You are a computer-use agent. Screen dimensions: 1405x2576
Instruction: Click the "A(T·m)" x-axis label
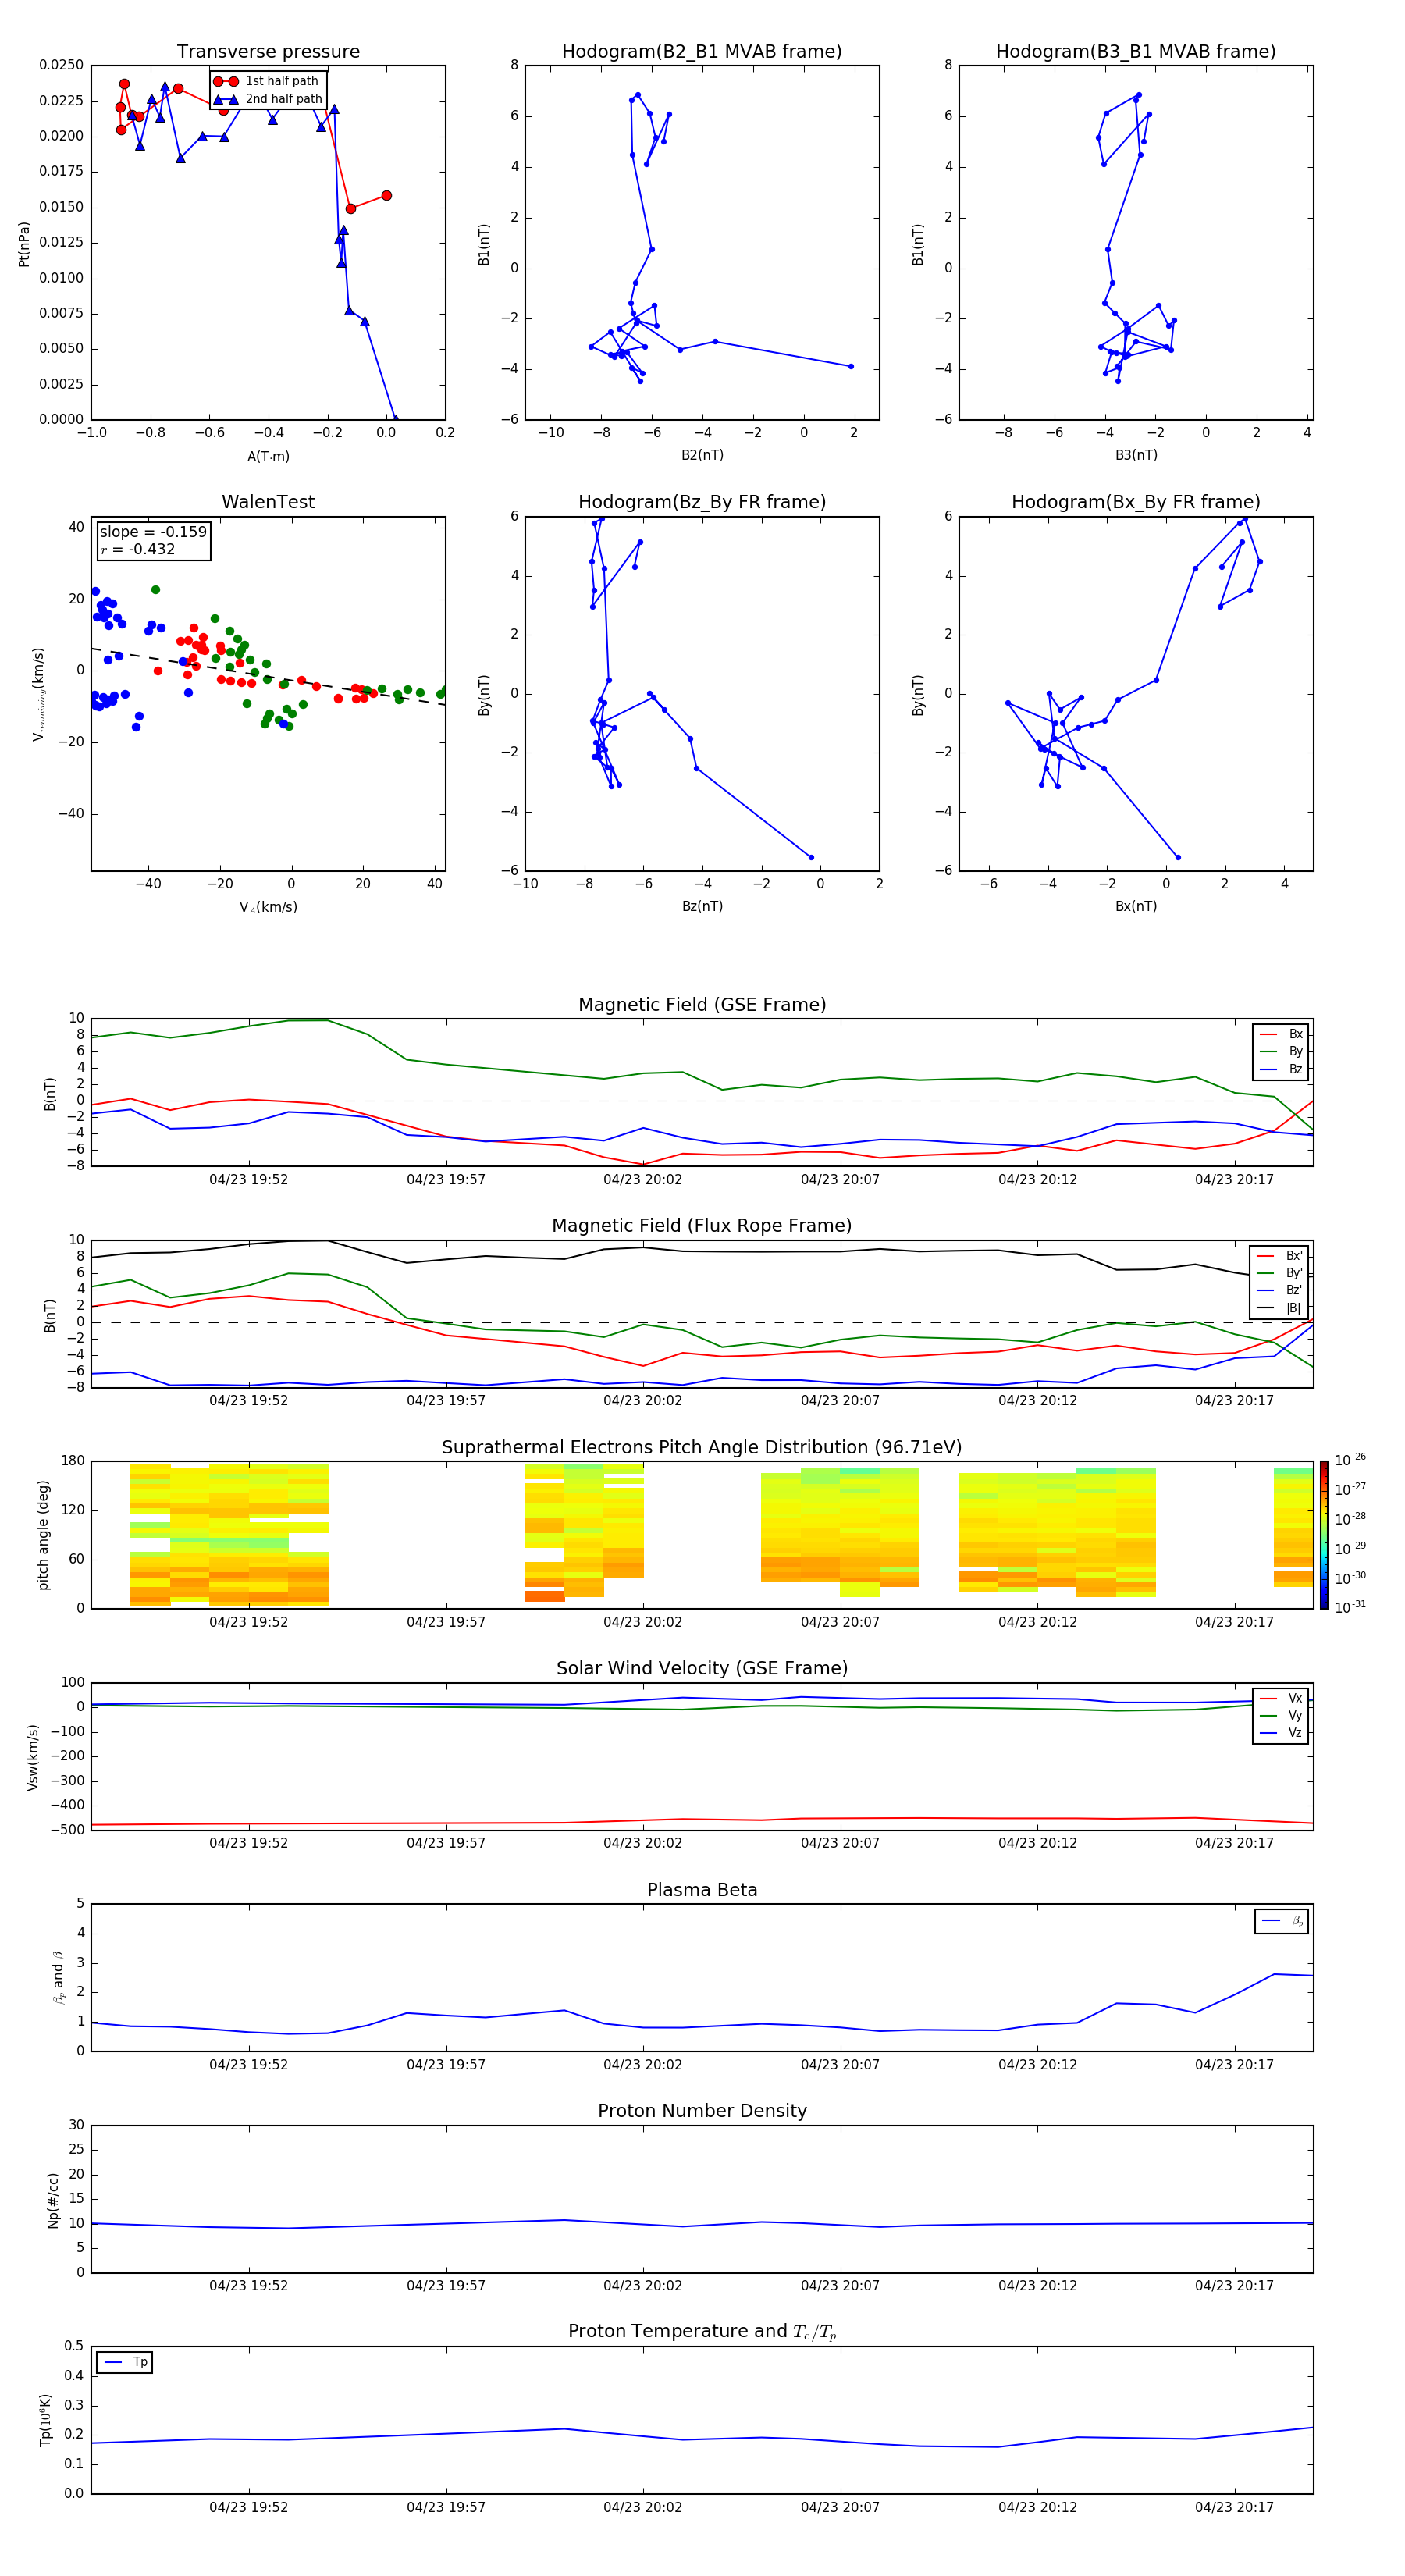click(268, 456)
